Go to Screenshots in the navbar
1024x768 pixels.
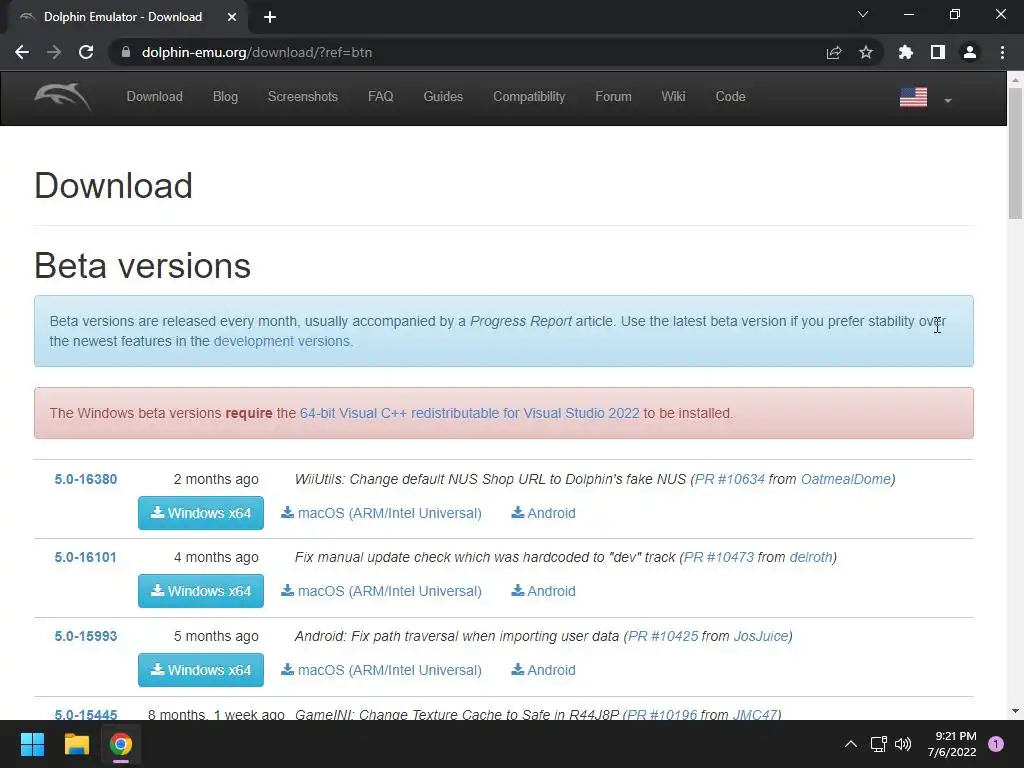click(x=302, y=97)
